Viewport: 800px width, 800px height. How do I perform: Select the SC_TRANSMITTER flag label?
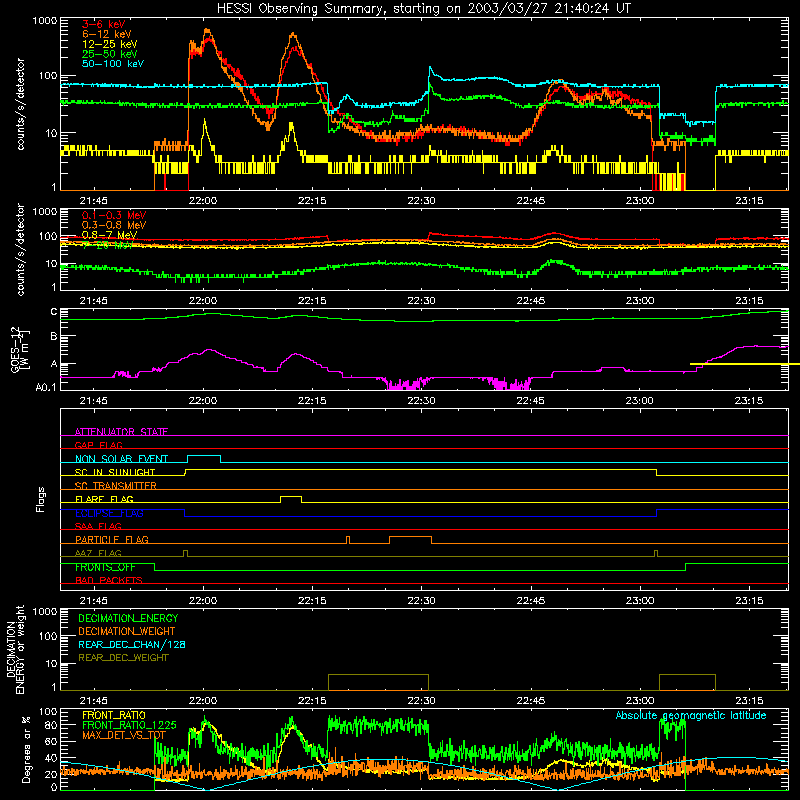coord(116,486)
